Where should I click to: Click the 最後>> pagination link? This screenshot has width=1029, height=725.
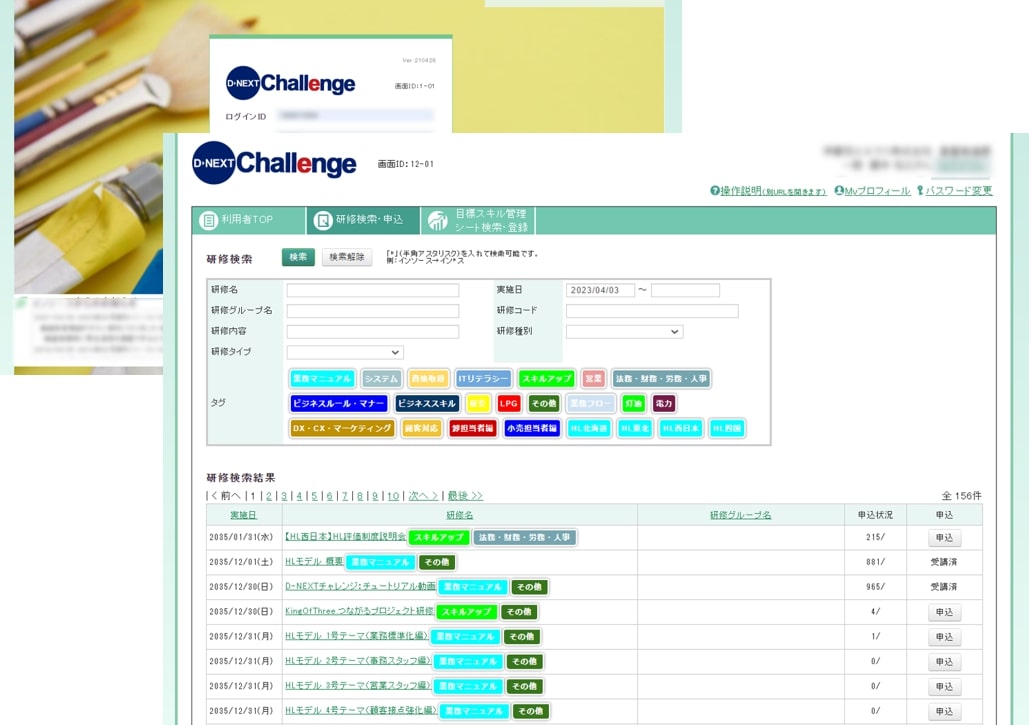(x=465, y=496)
